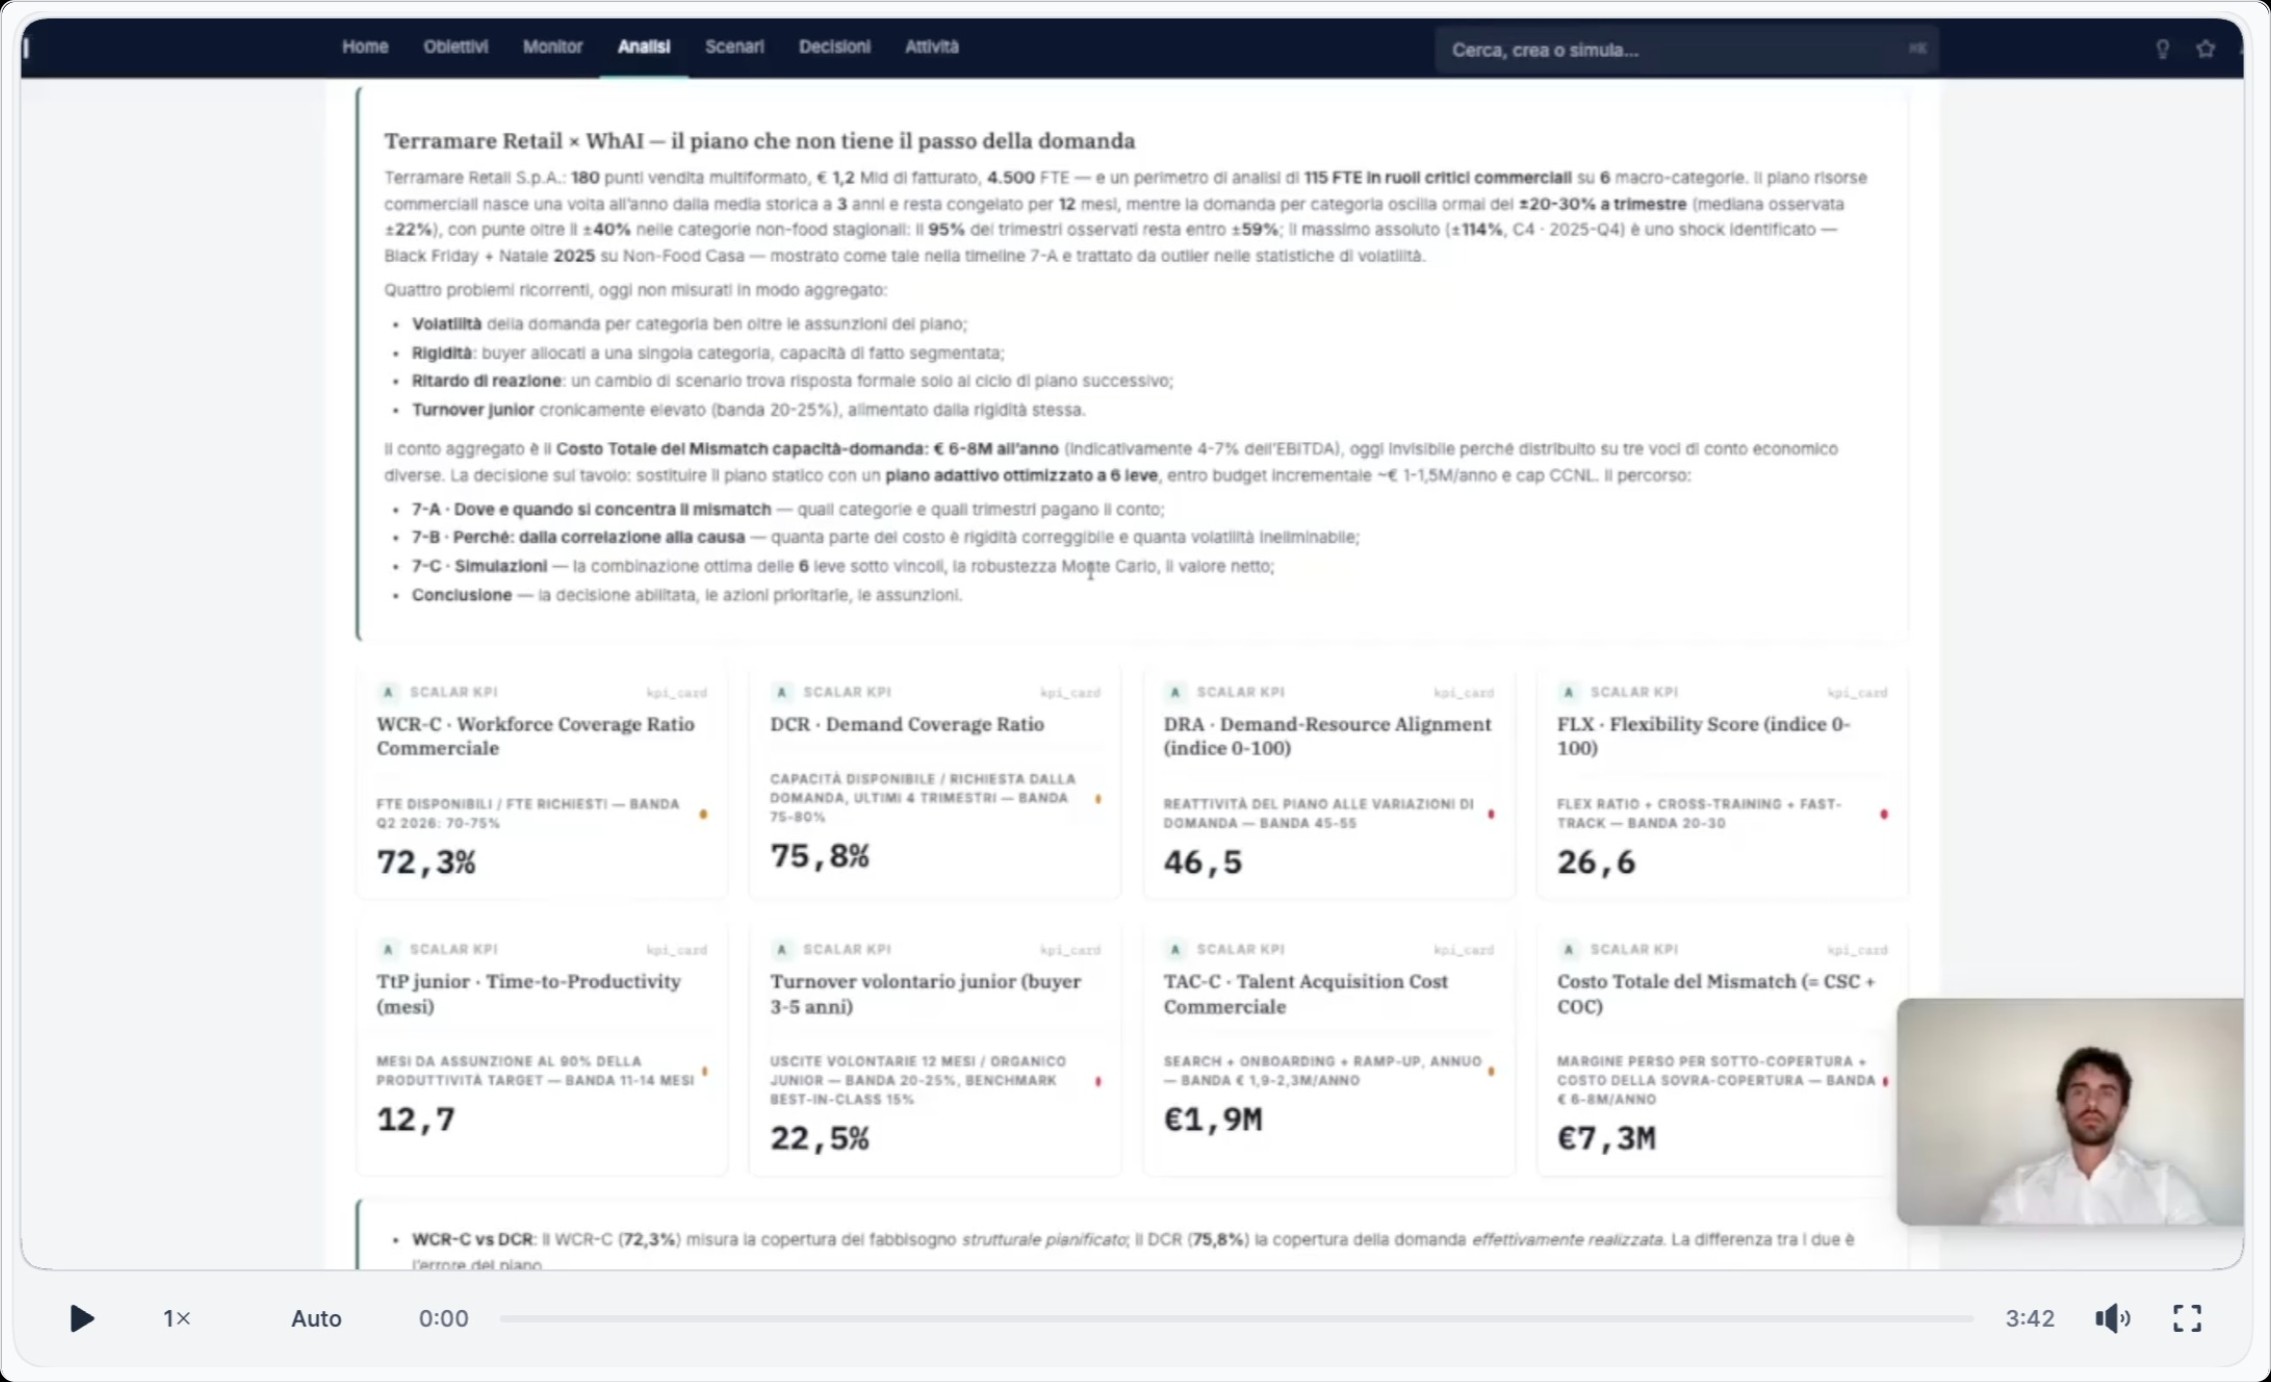Click the 26,6 Flexibility Score value
Image resolution: width=2271 pixels, height=1382 pixels.
click(x=1596, y=862)
